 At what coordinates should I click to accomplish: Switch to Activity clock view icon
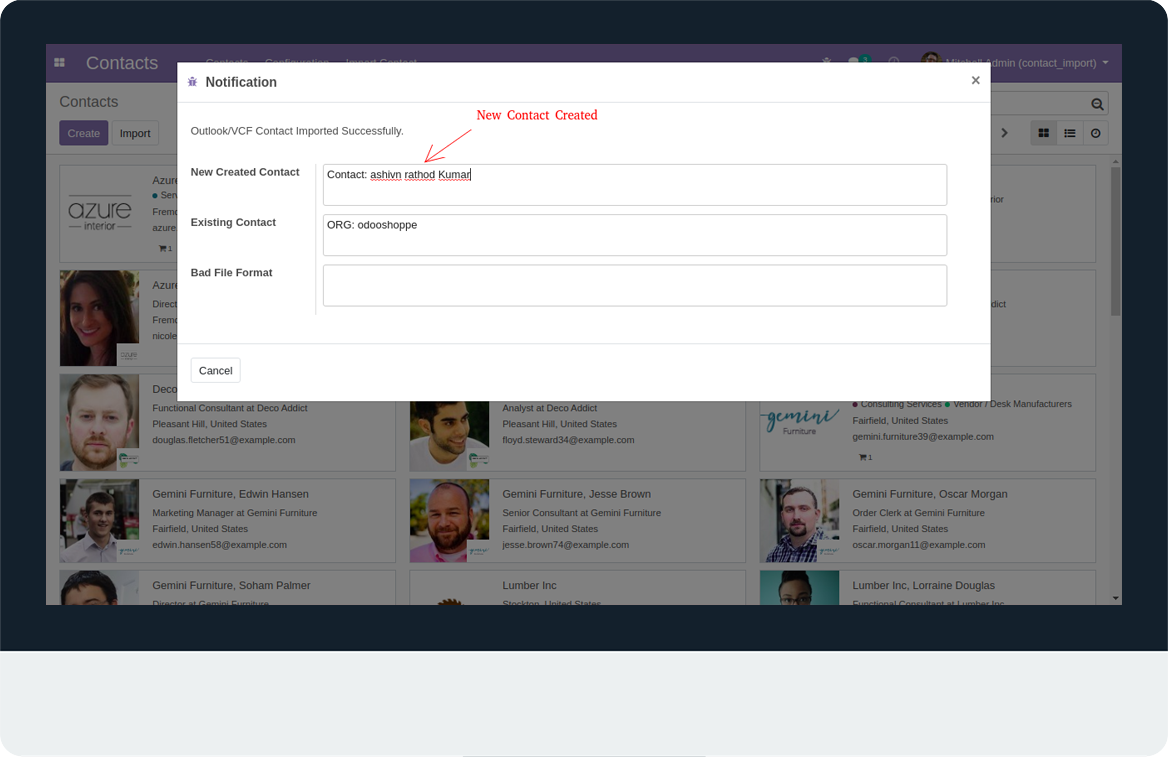point(1095,133)
